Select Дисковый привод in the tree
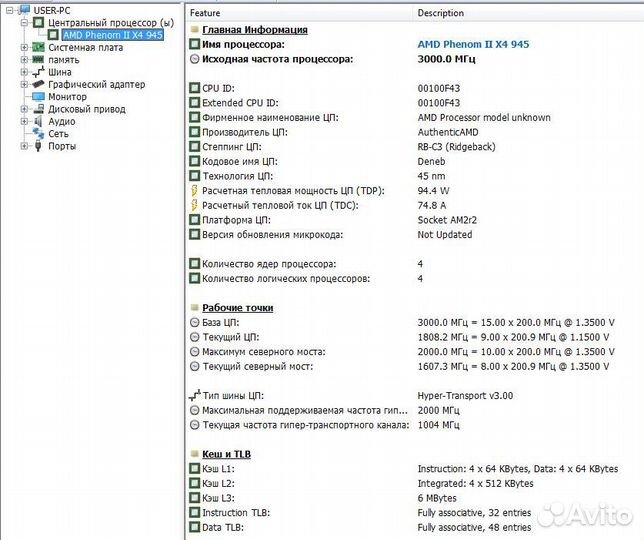This screenshot has width=644, height=540. click(87, 109)
